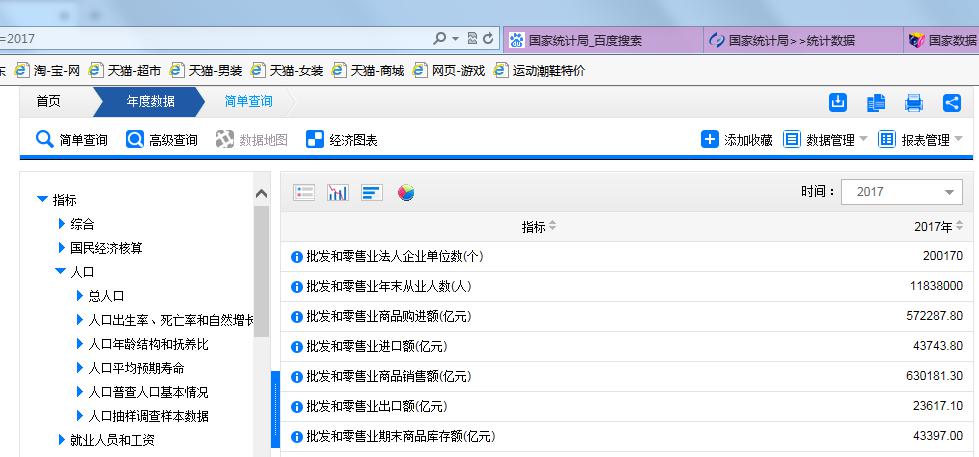Screen dimensions: 979x457
Task: Open the 数据管理 dropdown menu
Action: 825,140
